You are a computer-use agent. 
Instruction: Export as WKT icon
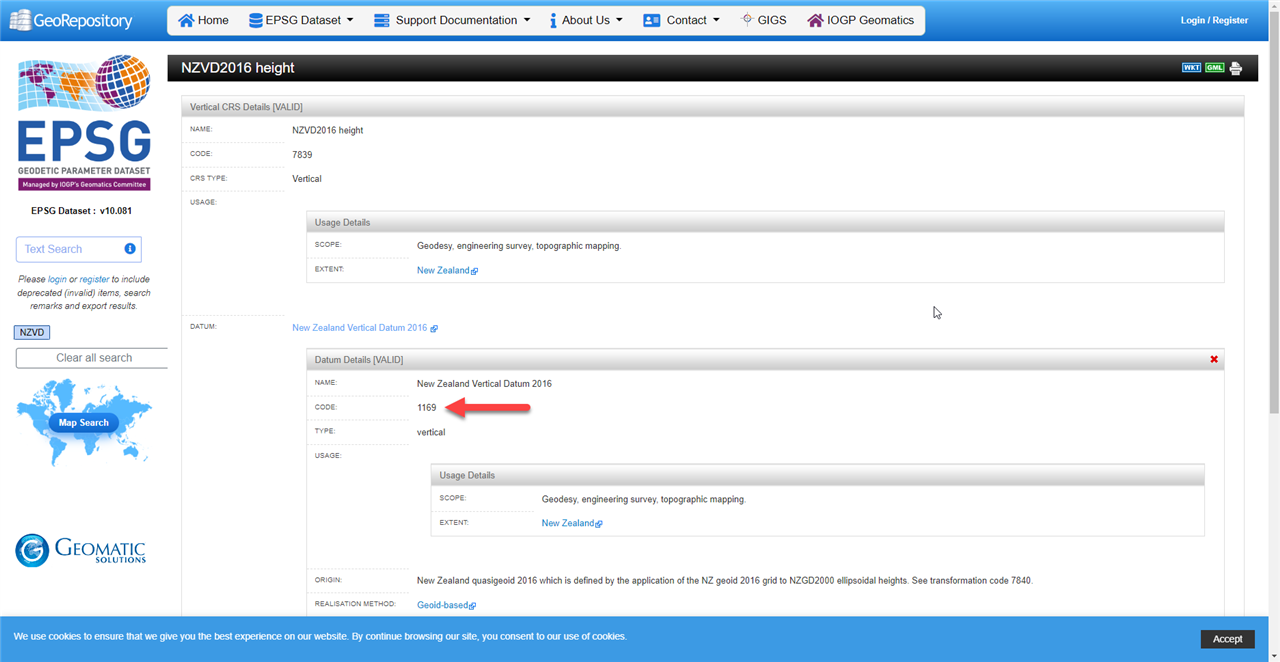[1191, 68]
